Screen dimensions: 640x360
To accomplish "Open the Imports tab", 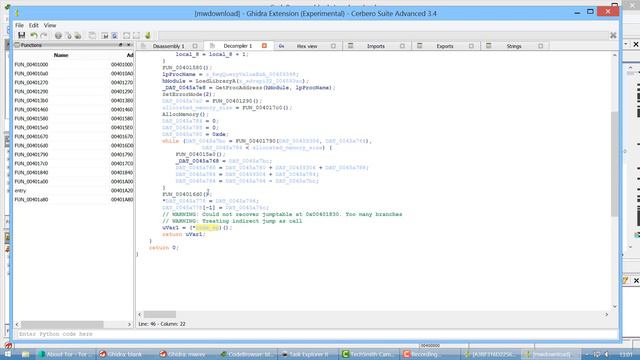I will [x=376, y=46].
